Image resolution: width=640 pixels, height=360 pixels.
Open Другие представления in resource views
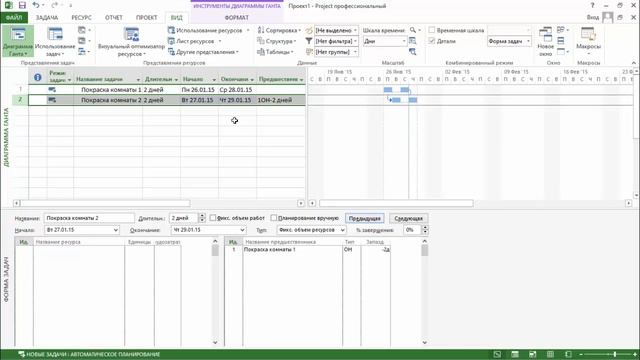(203, 52)
